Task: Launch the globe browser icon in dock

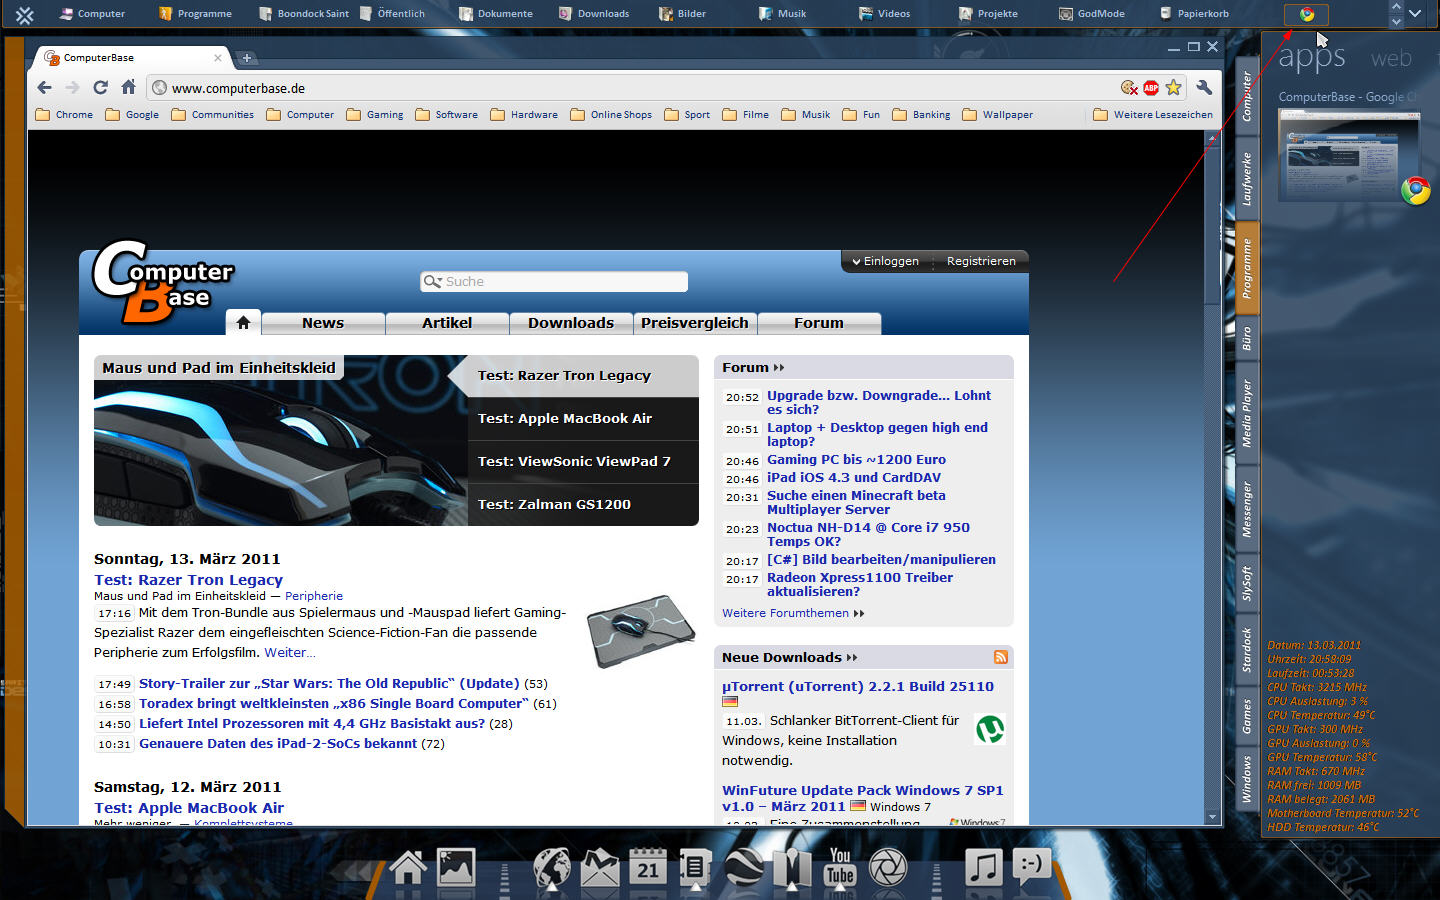Action: [x=551, y=867]
